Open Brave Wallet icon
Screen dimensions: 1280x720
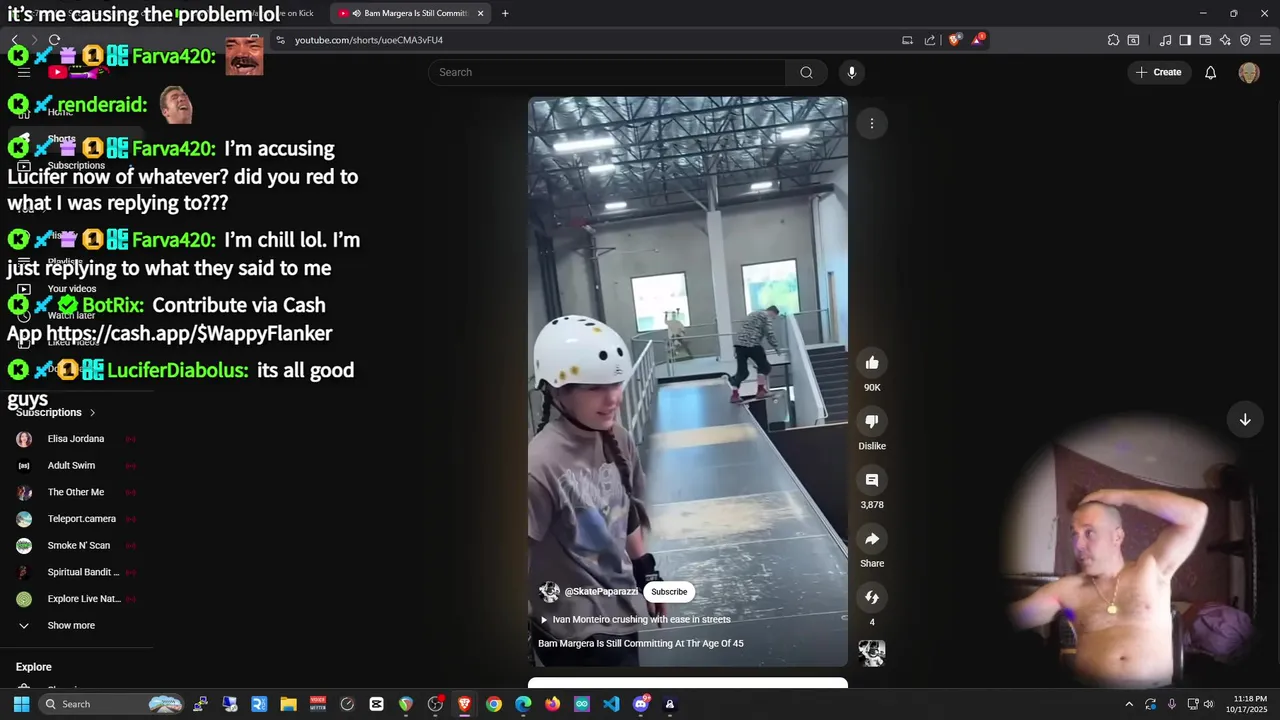[1205, 40]
